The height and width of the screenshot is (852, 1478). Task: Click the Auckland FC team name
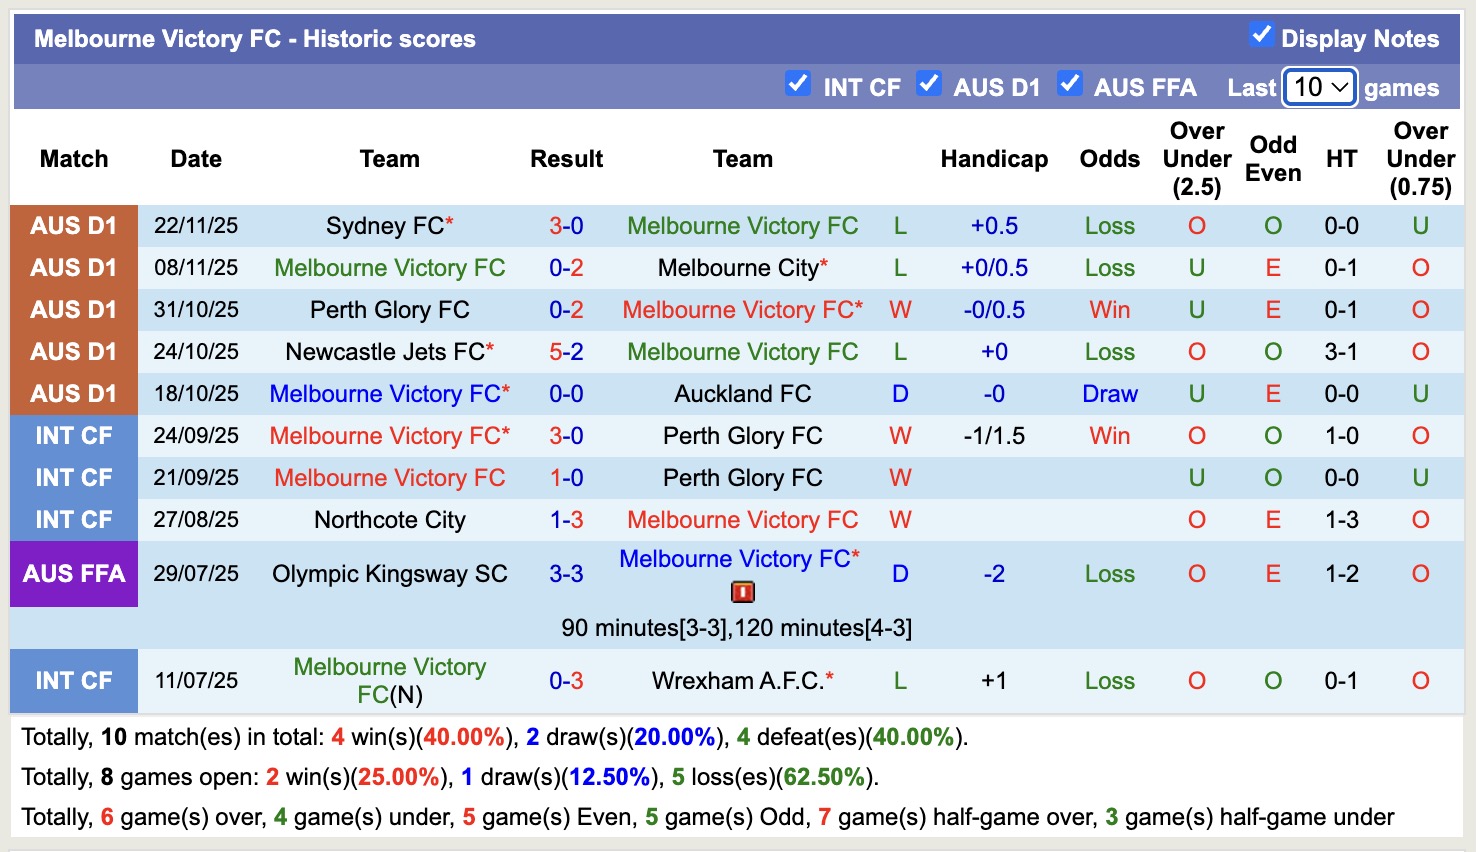(x=742, y=393)
